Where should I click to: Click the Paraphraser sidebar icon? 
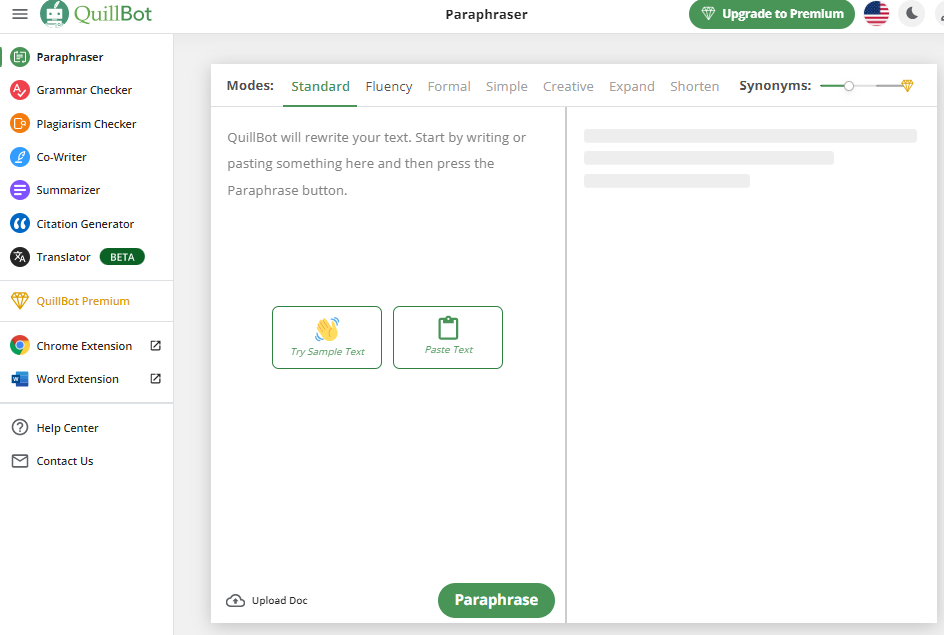pyautogui.click(x=20, y=57)
